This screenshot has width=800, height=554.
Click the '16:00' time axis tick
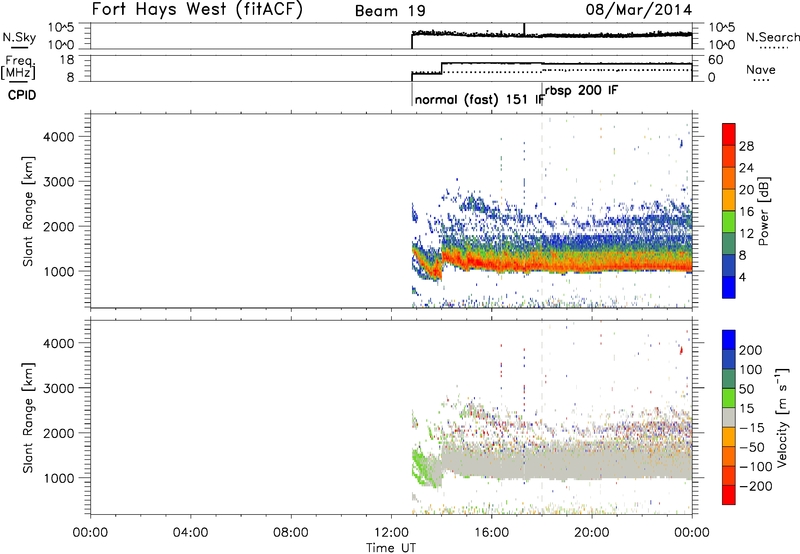tap(491, 533)
